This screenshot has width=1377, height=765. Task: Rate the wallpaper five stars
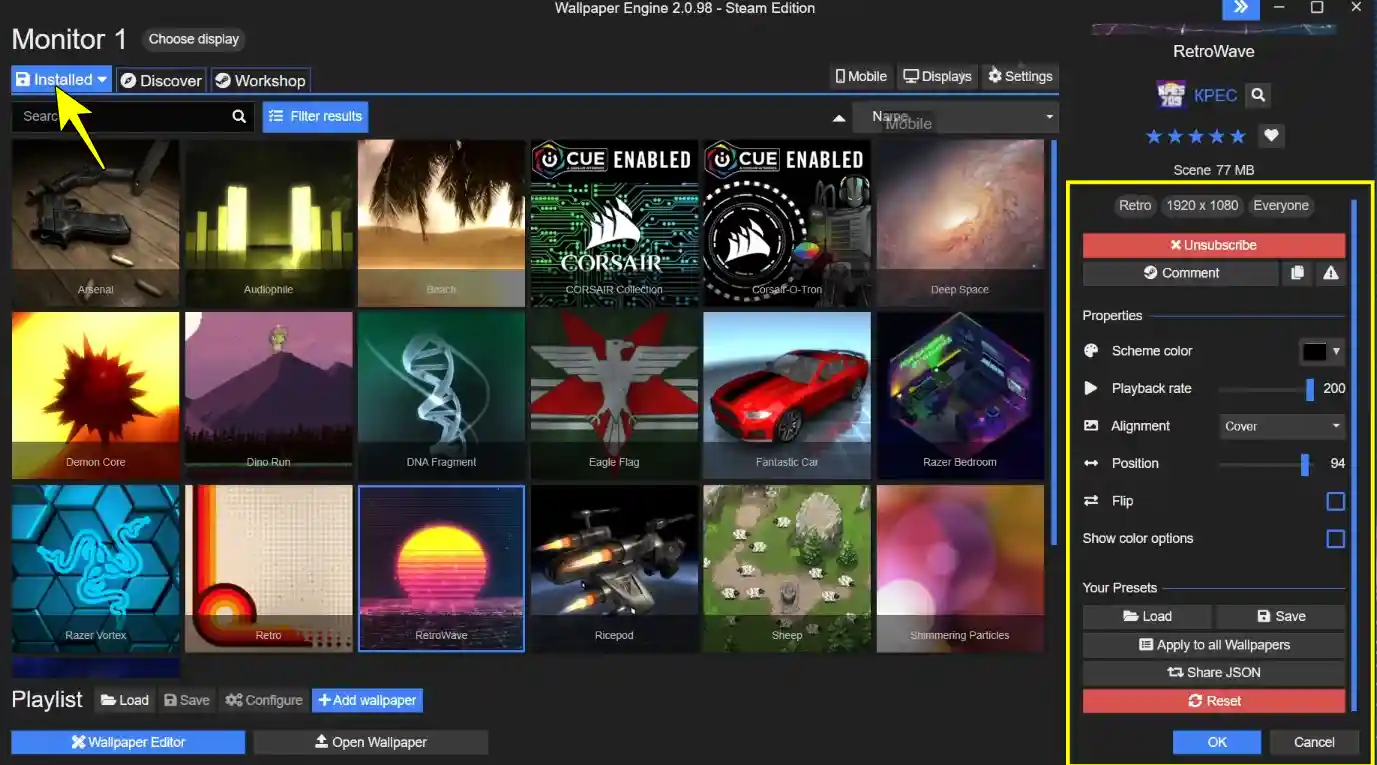[1238, 136]
